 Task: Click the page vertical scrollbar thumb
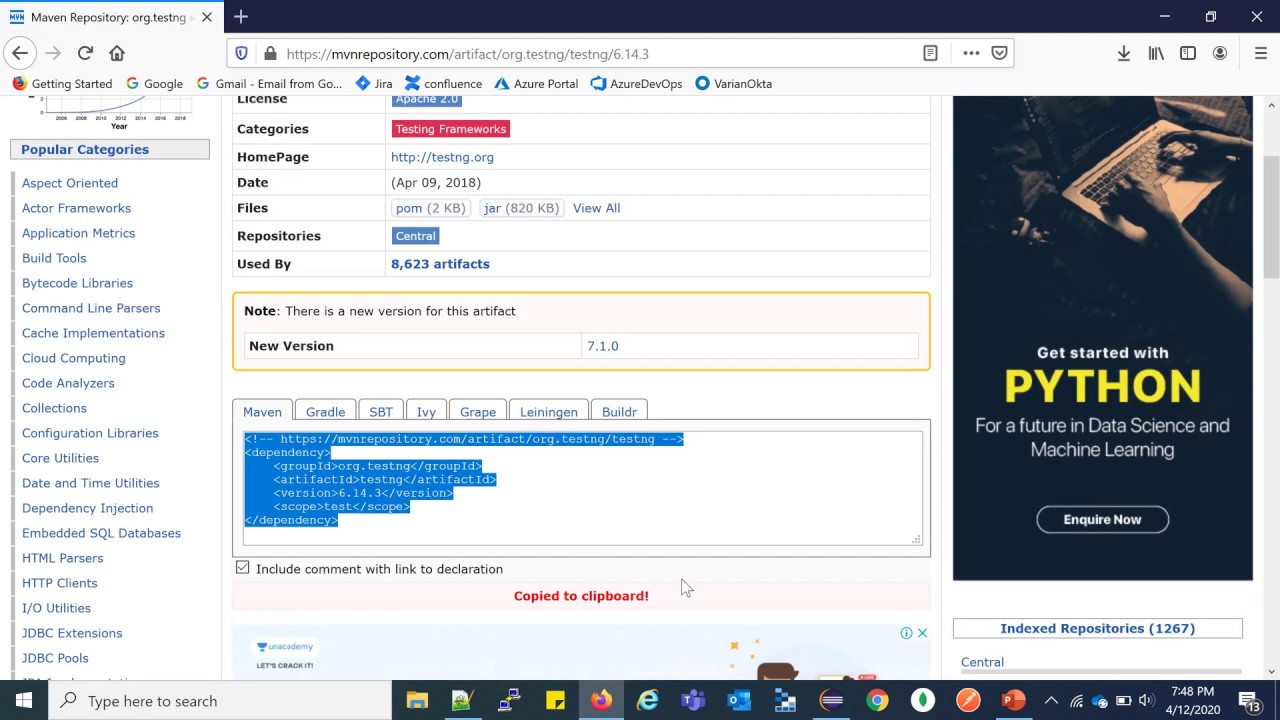[x=1271, y=217]
